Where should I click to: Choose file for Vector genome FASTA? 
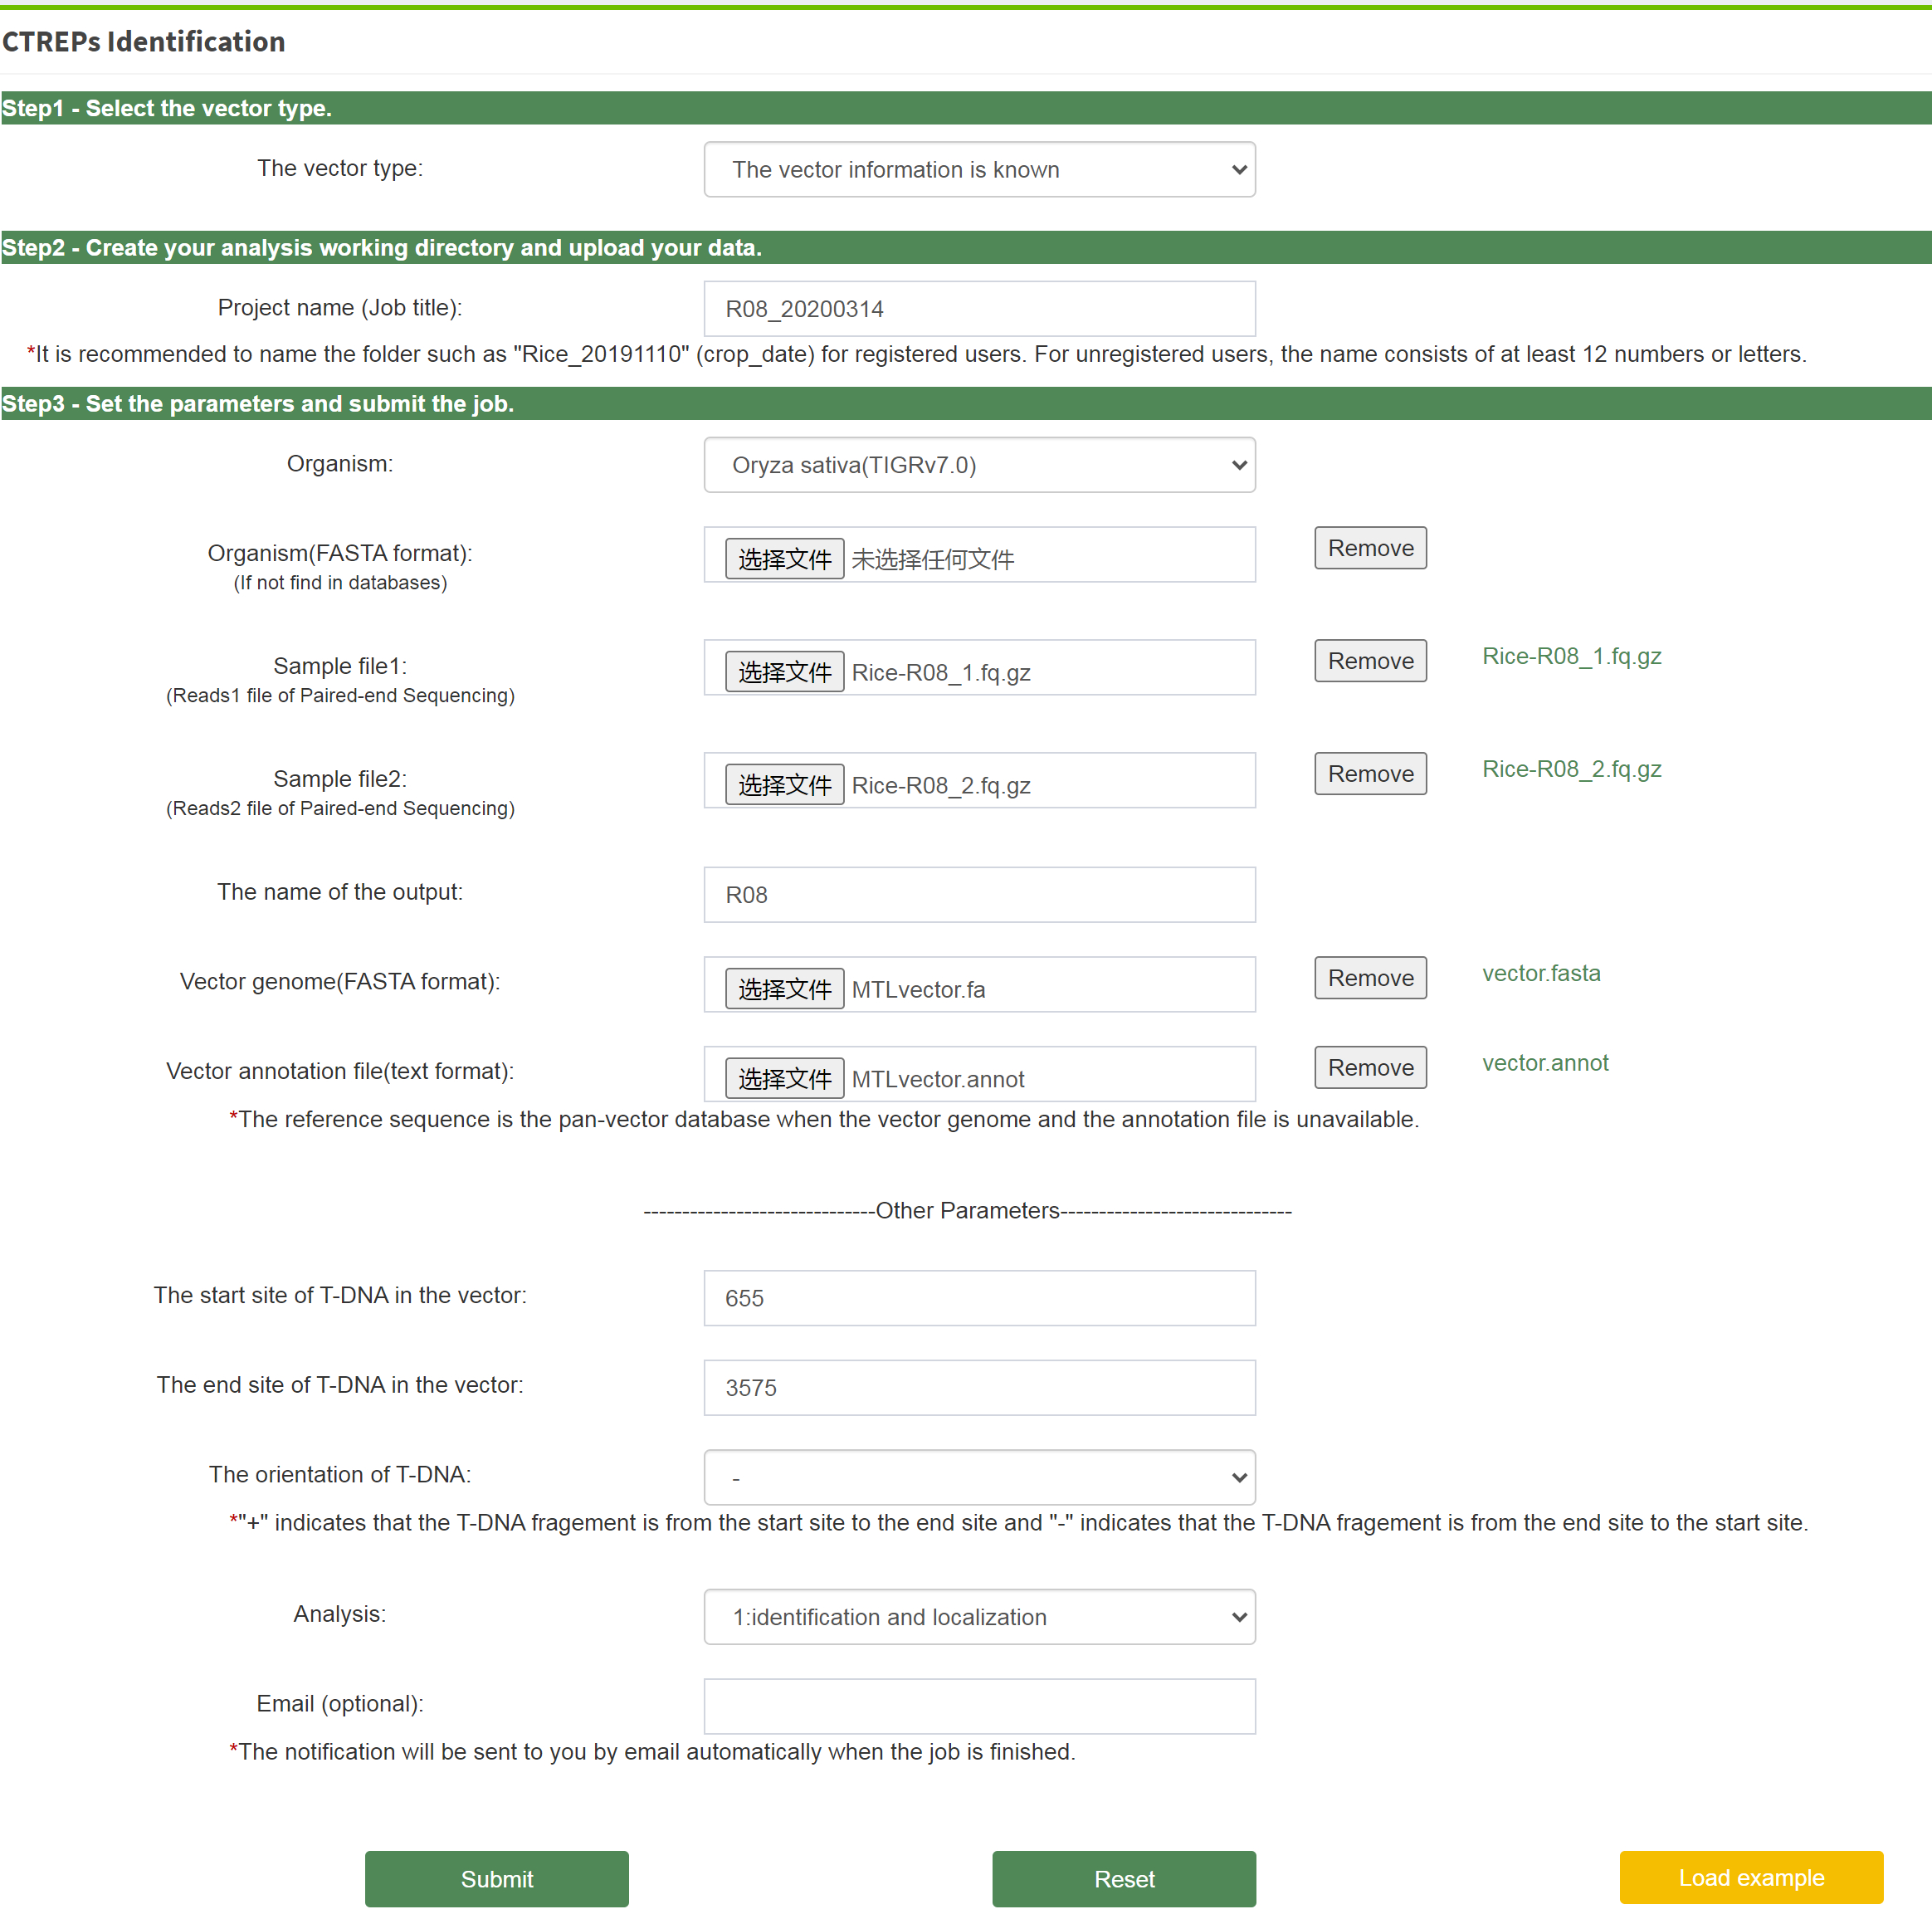(784, 989)
